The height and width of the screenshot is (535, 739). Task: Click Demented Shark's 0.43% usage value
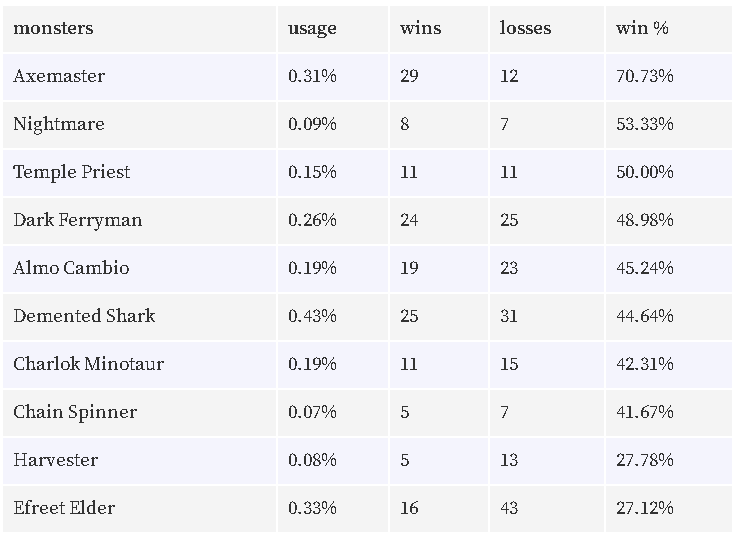click(312, 316)
